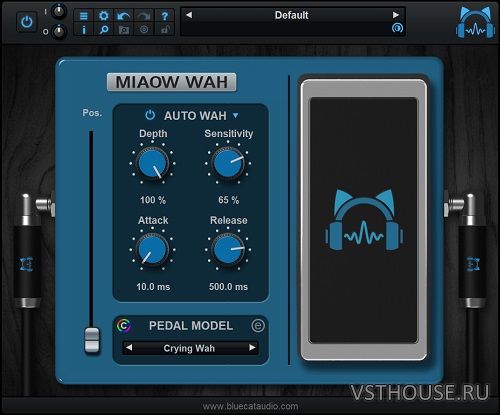Click the AUTO WAH section label
This screenshot has width=500, height=415.
pos(195,116)
